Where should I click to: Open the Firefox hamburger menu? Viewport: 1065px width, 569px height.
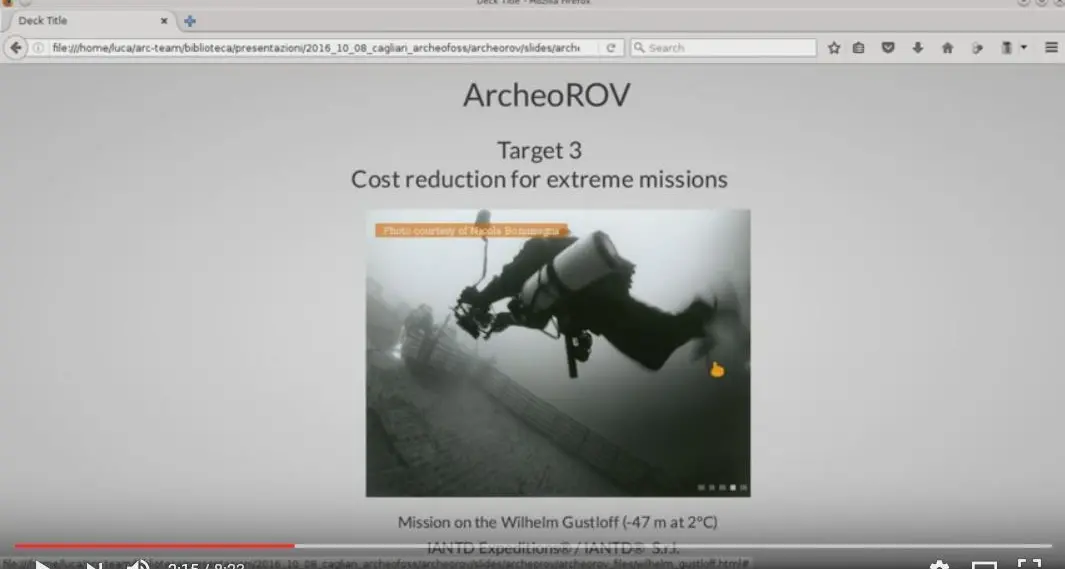[1051, 48]
